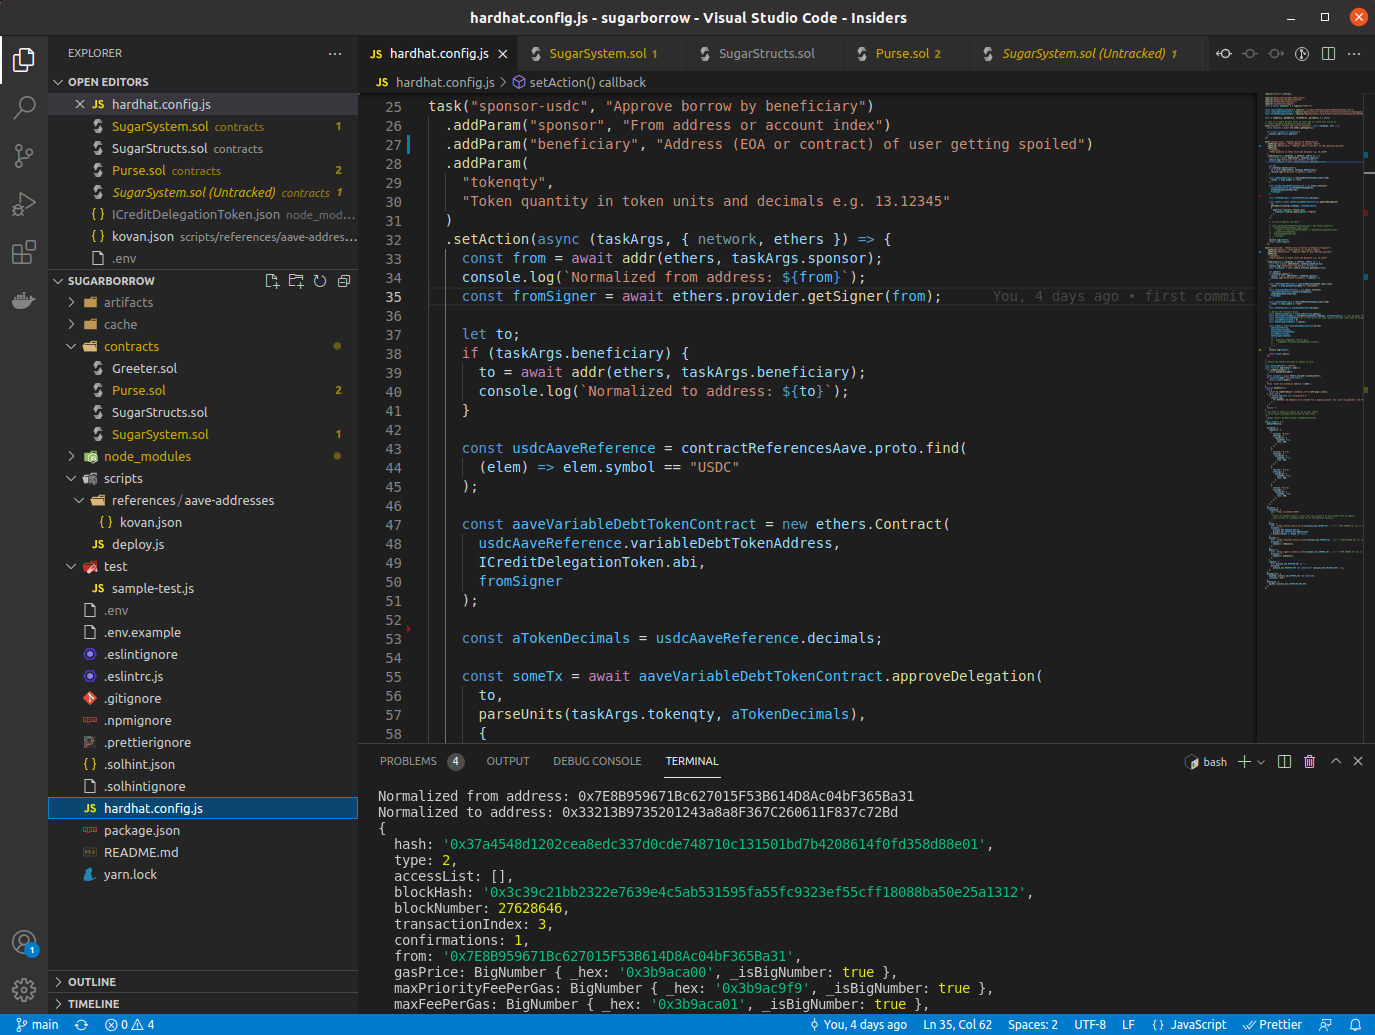
Task: Click the New File icon in SUGARBORROW header
Action: tap(272, 281)
